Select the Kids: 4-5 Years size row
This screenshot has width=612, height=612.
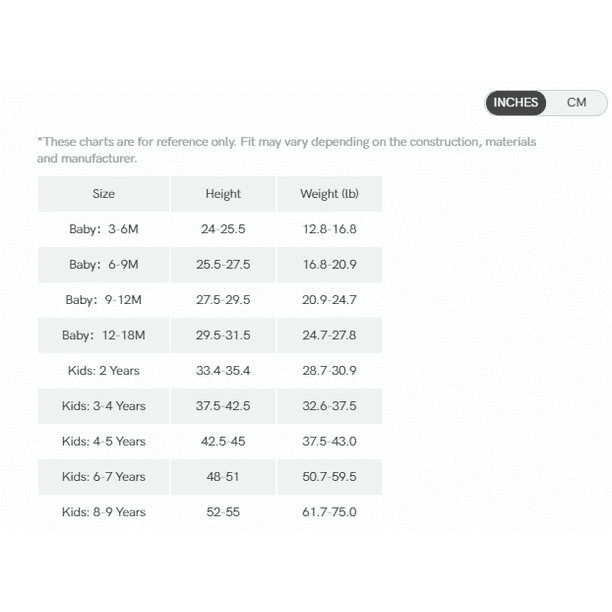210,441
